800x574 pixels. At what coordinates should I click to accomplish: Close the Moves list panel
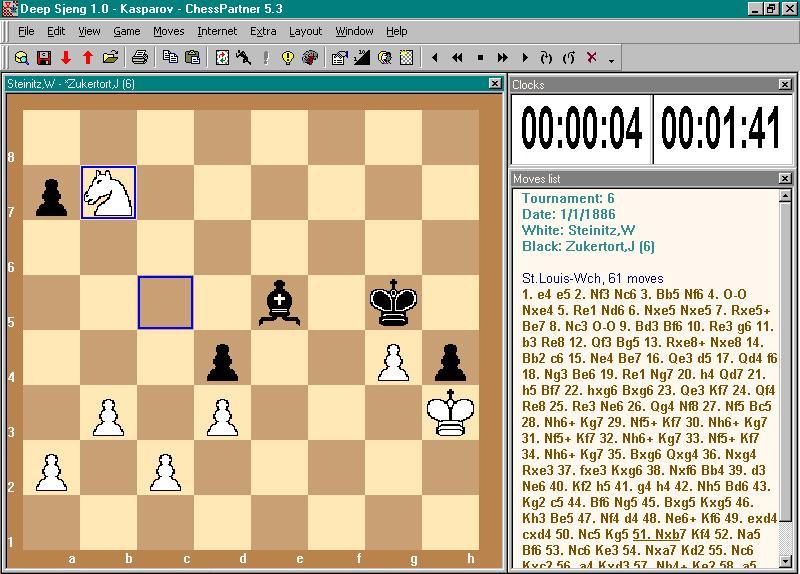(784, 179)
